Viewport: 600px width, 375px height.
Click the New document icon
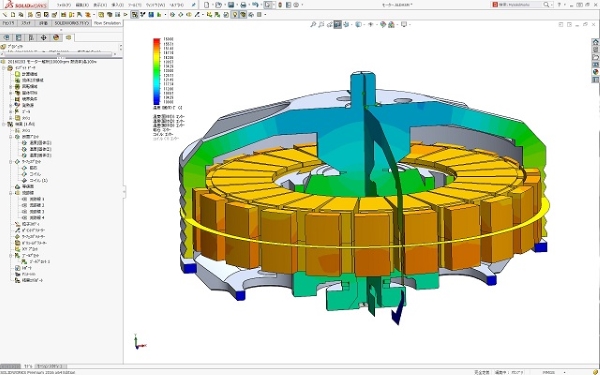(x=207, y=5)
